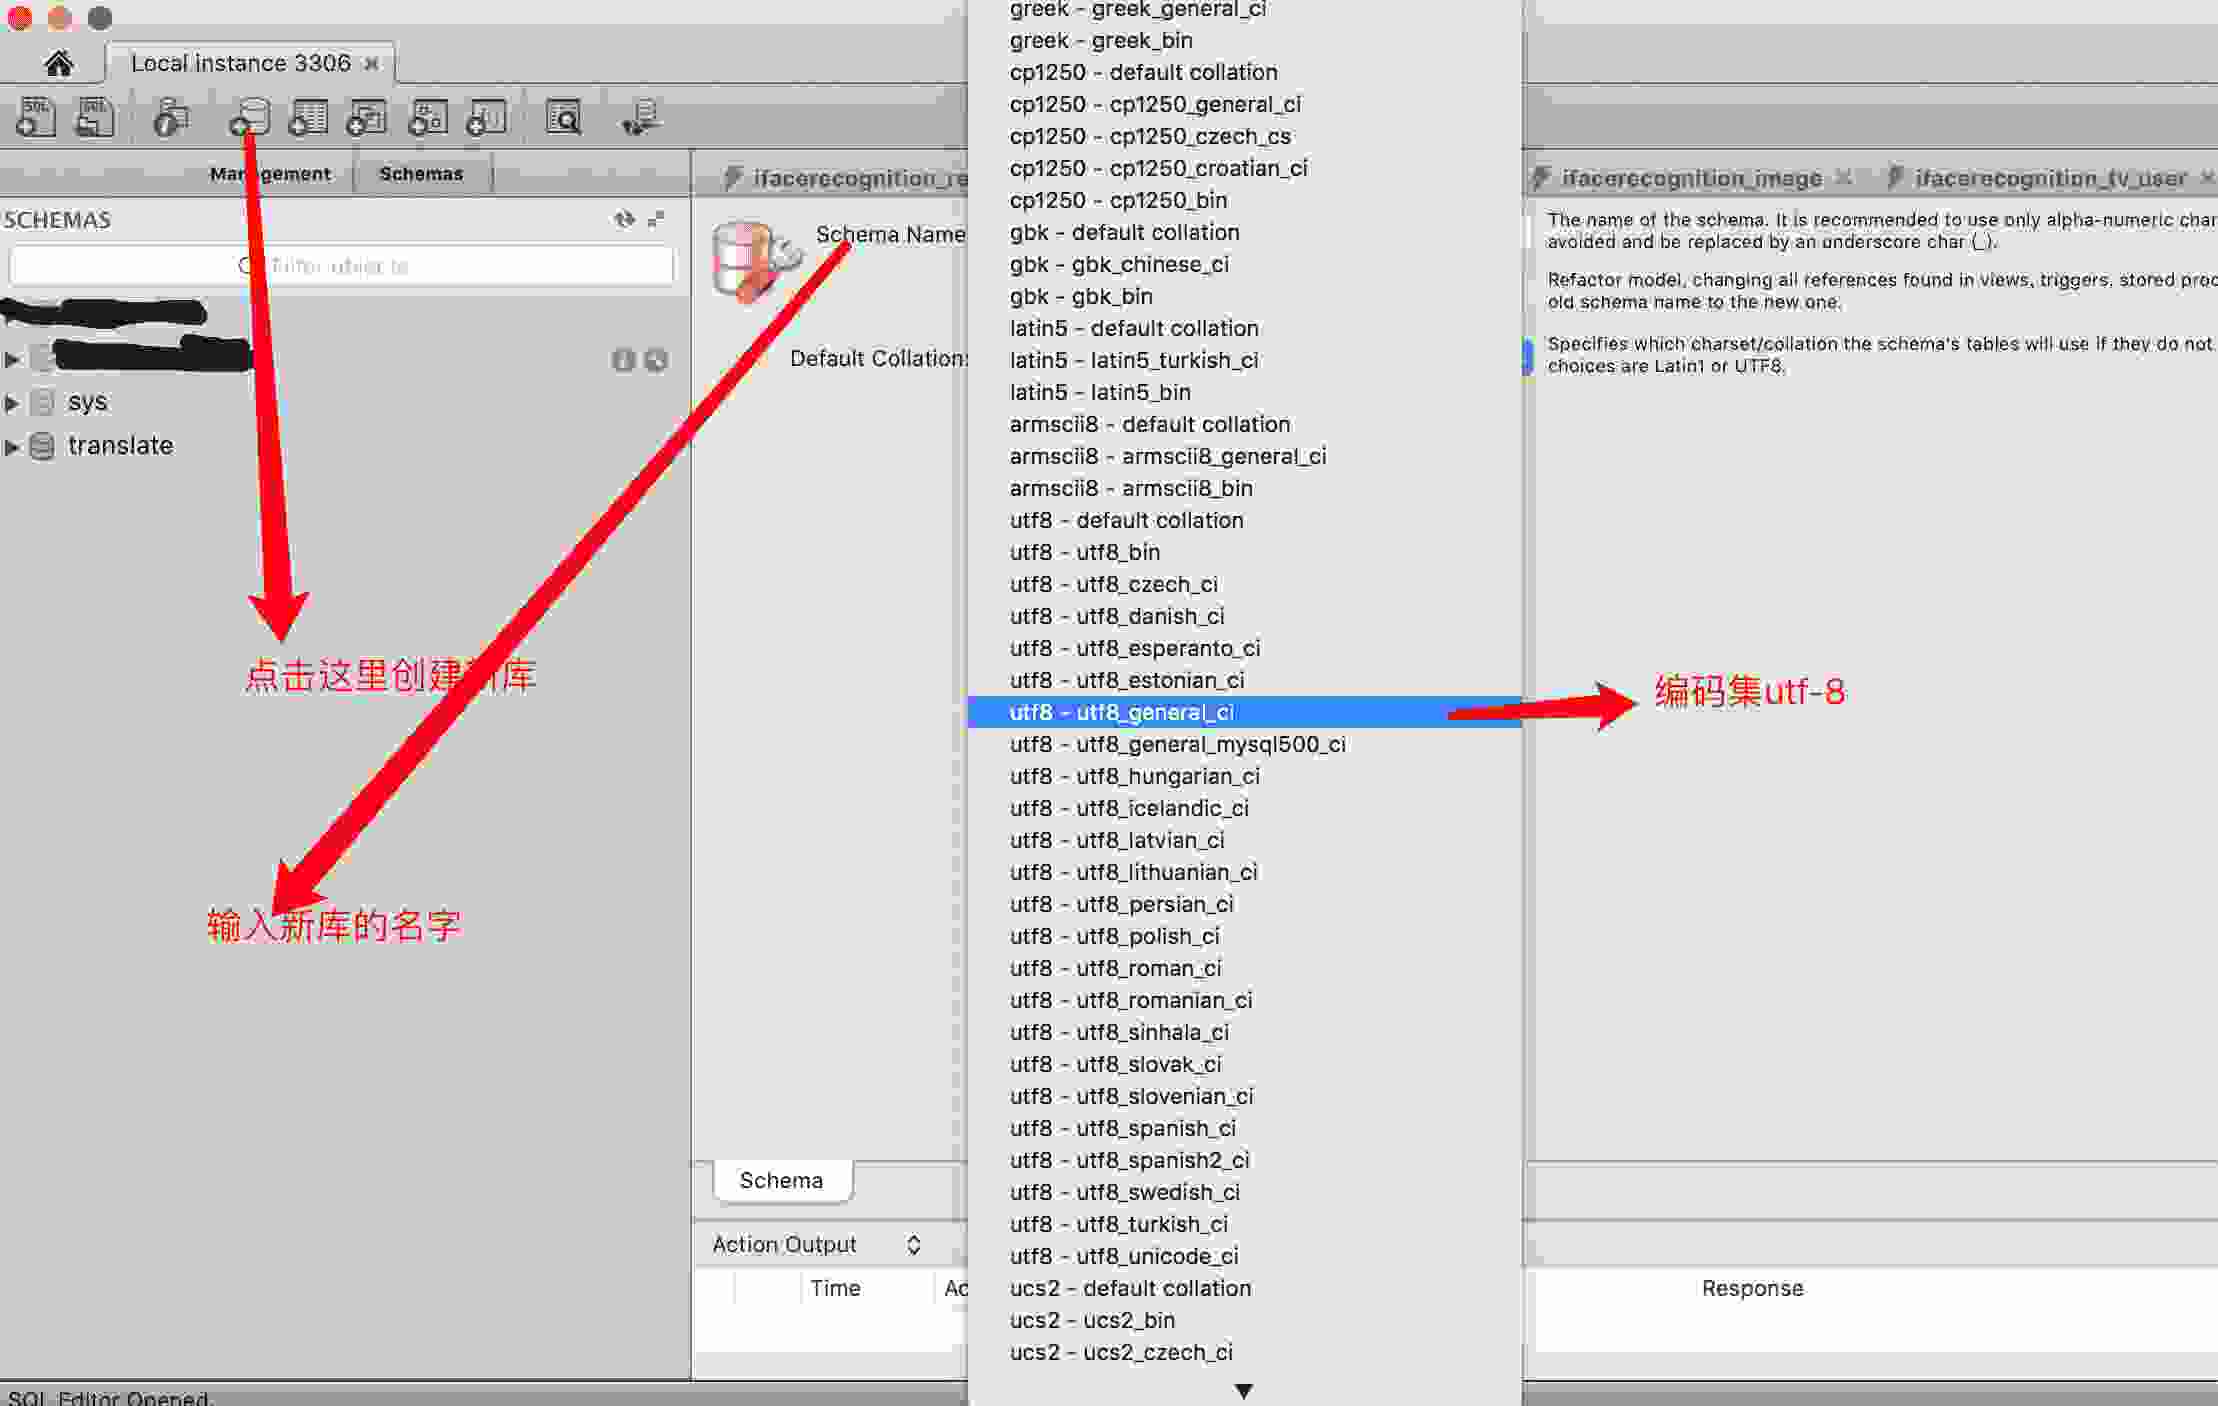Viewport: 2218px width, 1406px height.
Task: Select highlighted utf8 - utf8_general_ci
Action: click(1245, 712)
